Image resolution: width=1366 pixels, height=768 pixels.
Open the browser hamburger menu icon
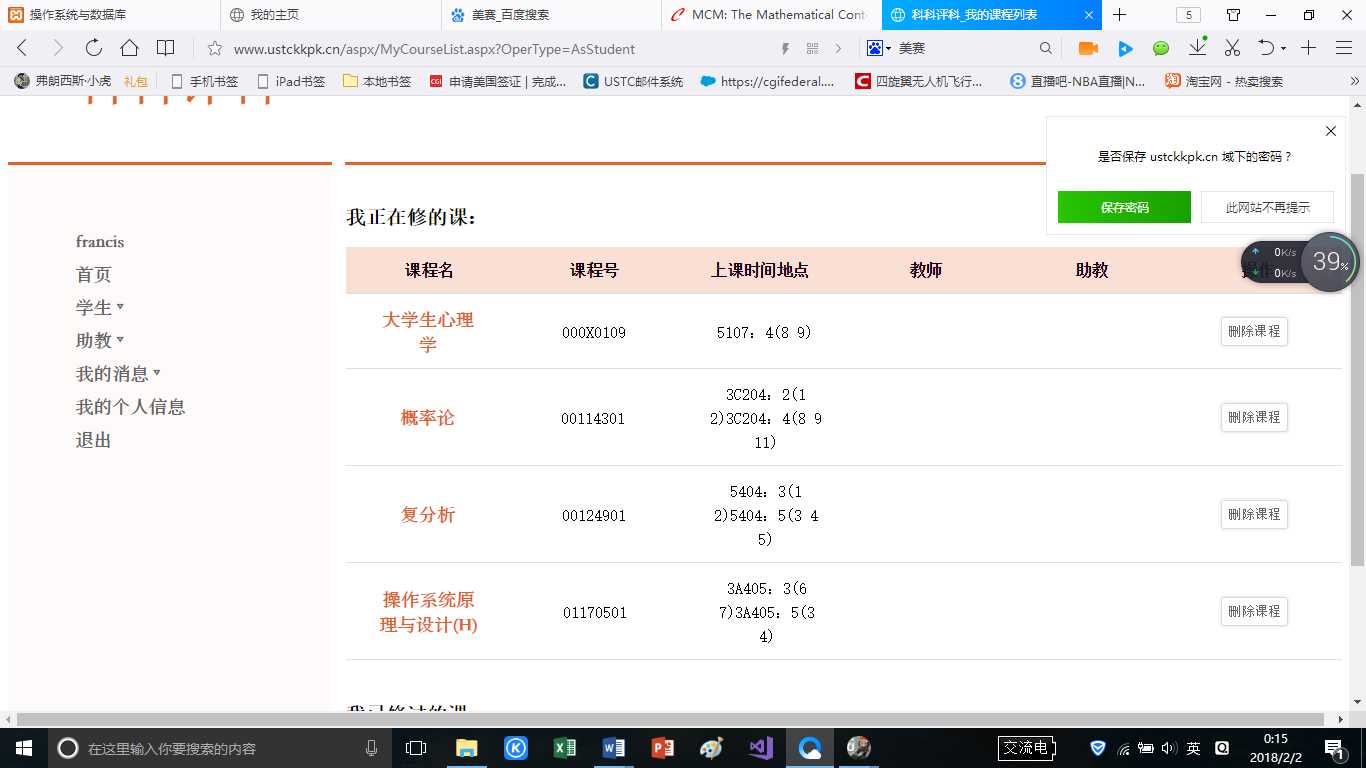pyautogui.click(x=1344, y=48)
